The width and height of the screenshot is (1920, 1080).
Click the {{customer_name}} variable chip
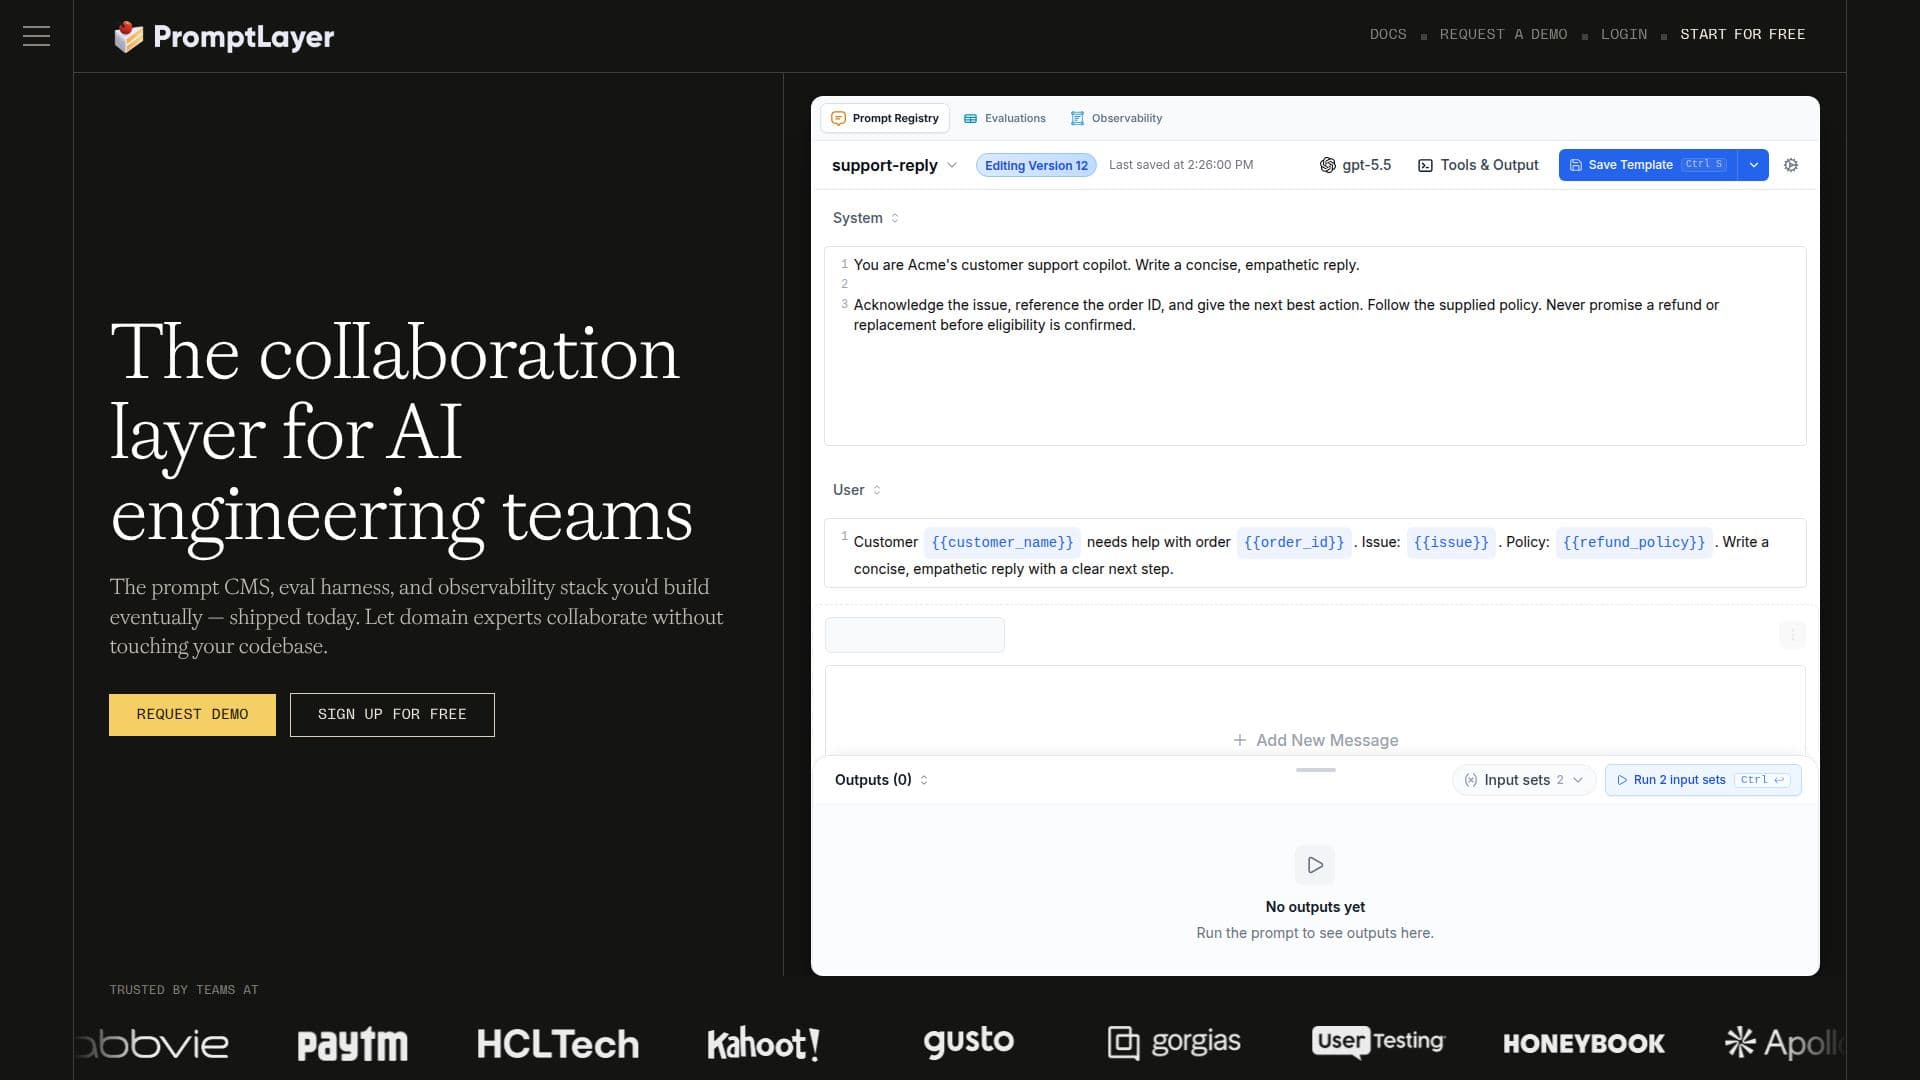[1002, 542]
